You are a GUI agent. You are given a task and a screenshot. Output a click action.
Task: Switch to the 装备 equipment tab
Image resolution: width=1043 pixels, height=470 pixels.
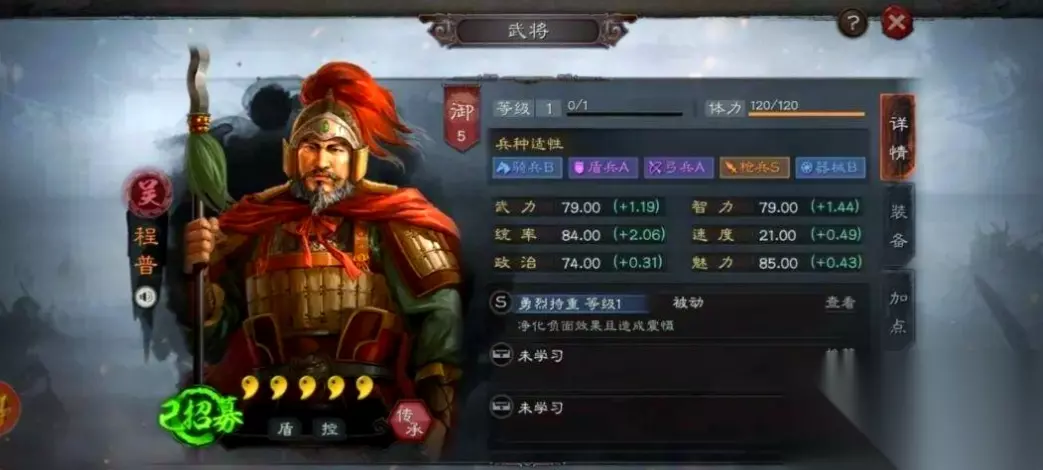[898, 226]
